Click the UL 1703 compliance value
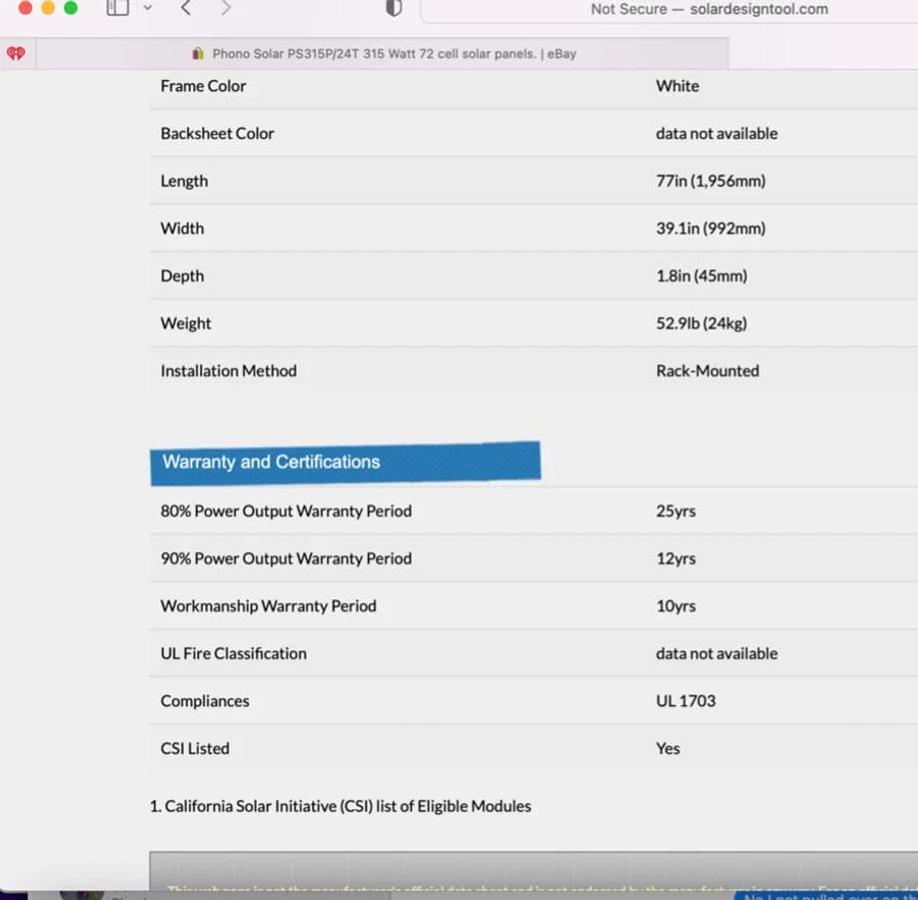 click(686, 701)
